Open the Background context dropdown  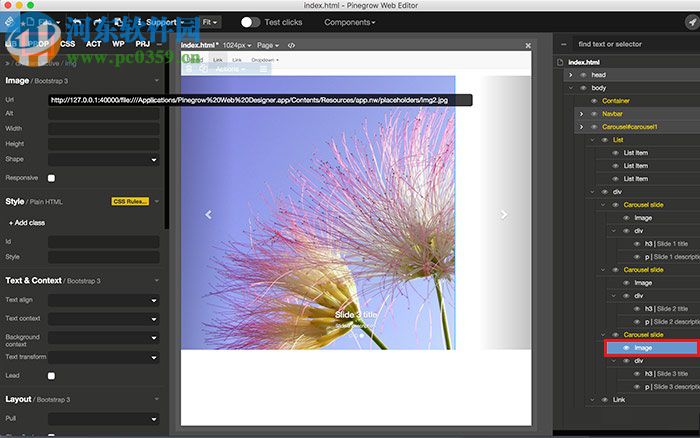coord(104,338)
